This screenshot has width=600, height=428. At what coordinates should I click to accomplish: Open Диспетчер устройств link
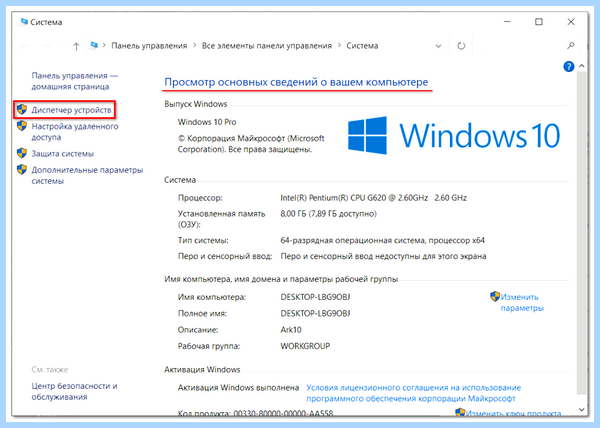71,110
